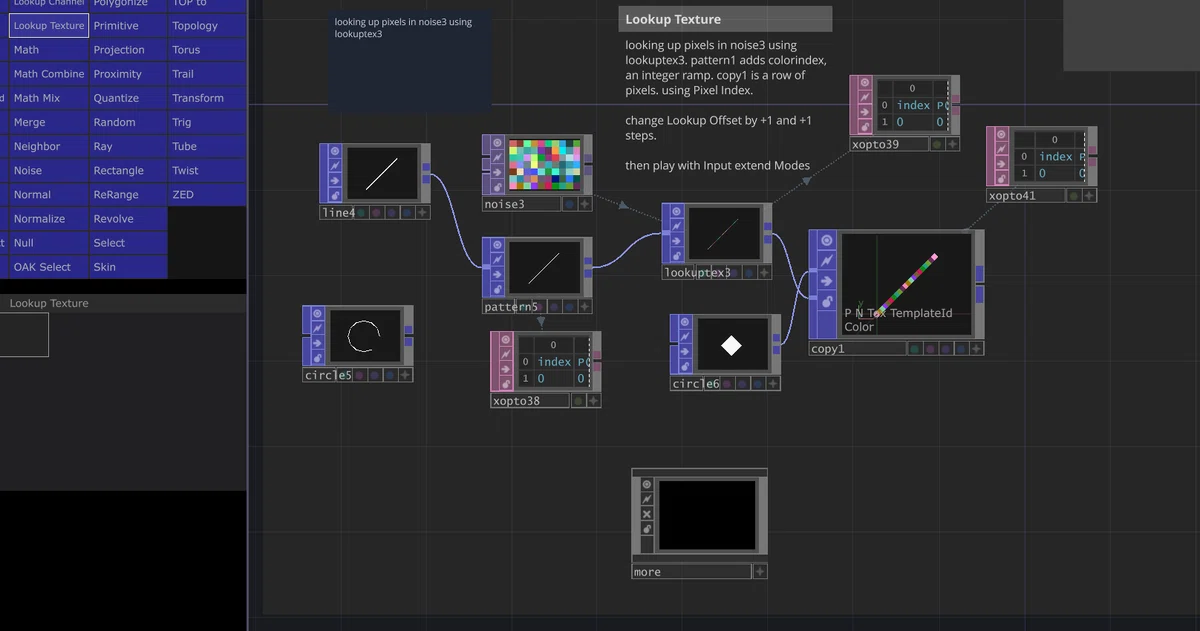Select ReRange operator from palette
The width and height of the screenshot is (1200, 631).
pos(128,195)
